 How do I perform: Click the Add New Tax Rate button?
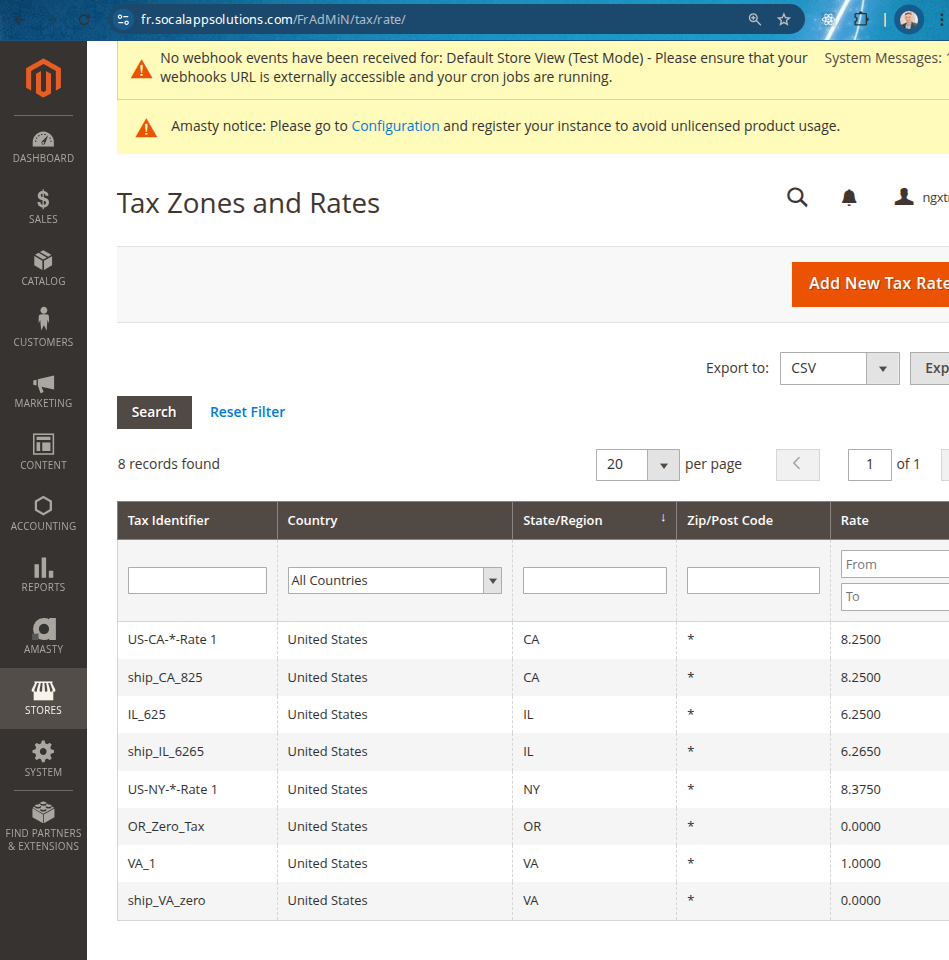872,283
